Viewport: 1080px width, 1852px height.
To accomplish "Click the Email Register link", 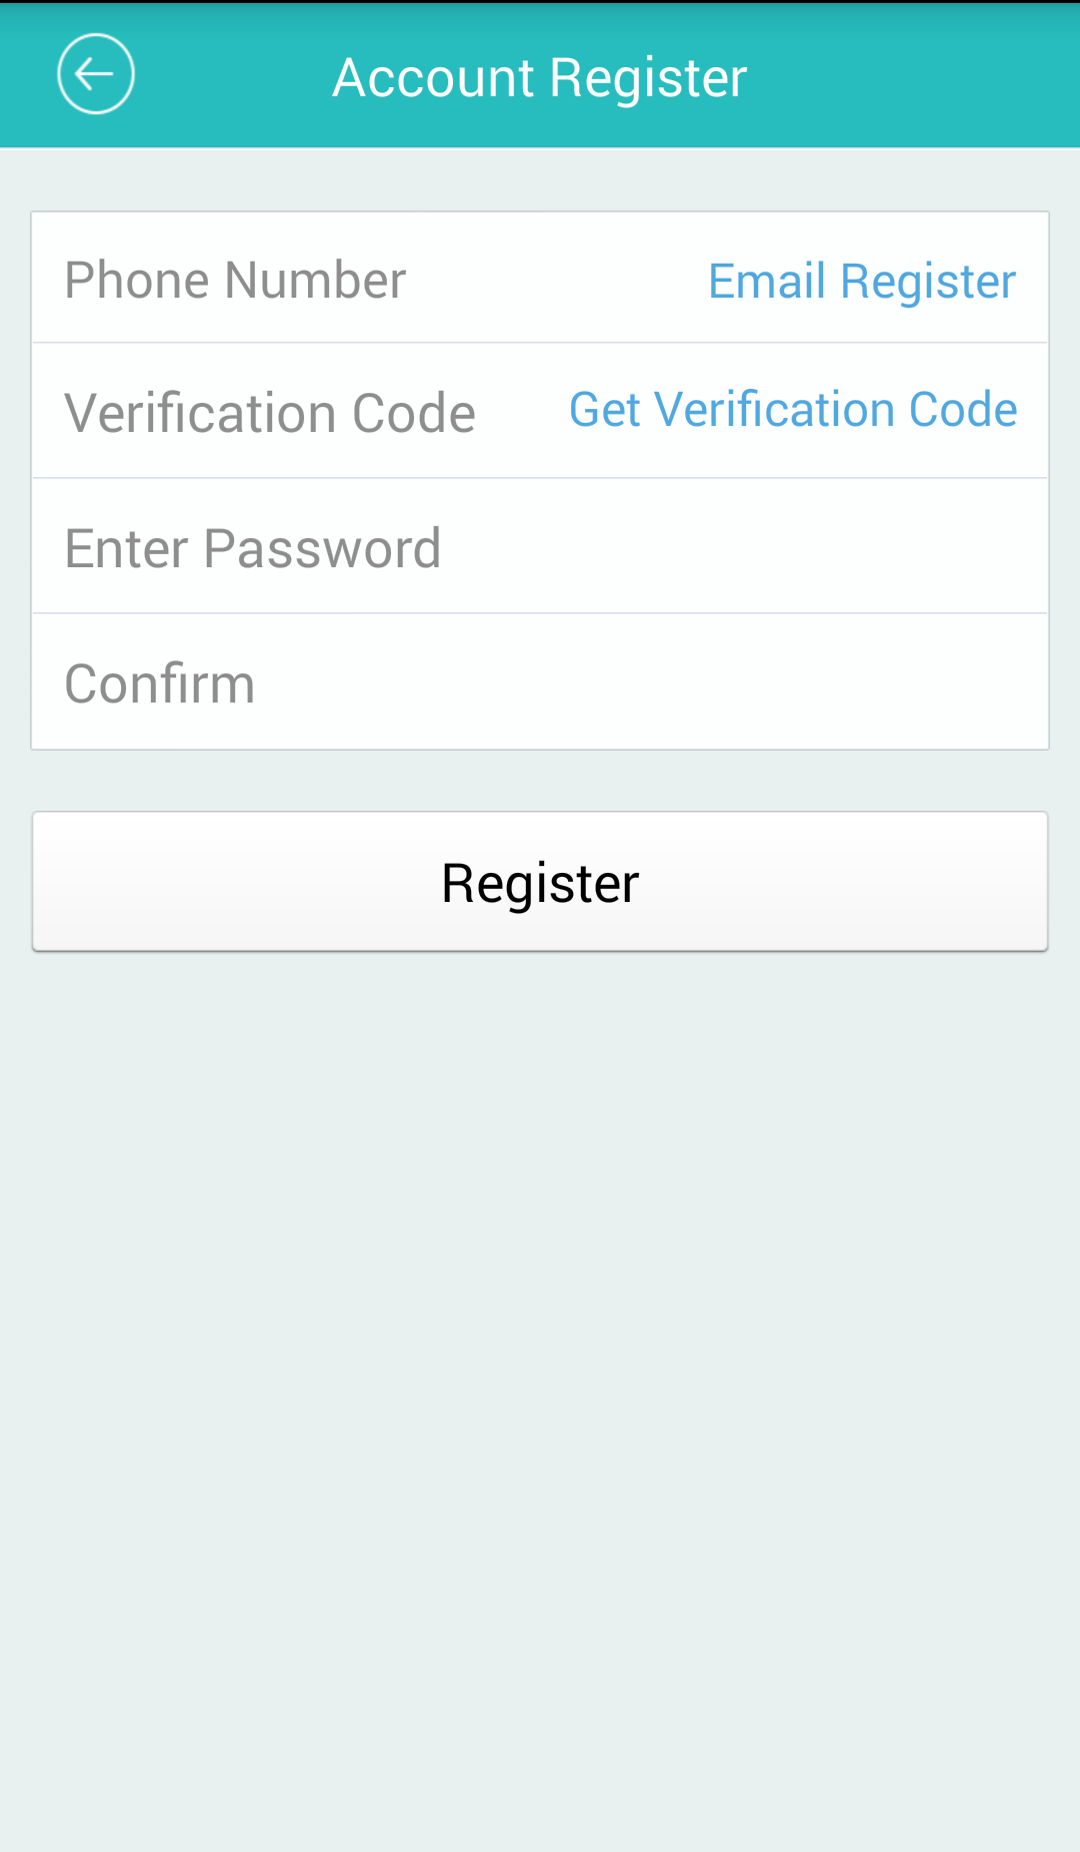I will pyautogui.click(x=862, y=281).
